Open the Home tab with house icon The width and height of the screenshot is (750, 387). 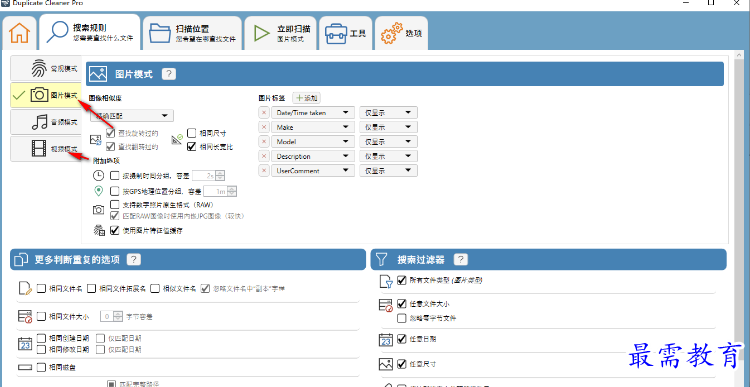click(19, 33)
